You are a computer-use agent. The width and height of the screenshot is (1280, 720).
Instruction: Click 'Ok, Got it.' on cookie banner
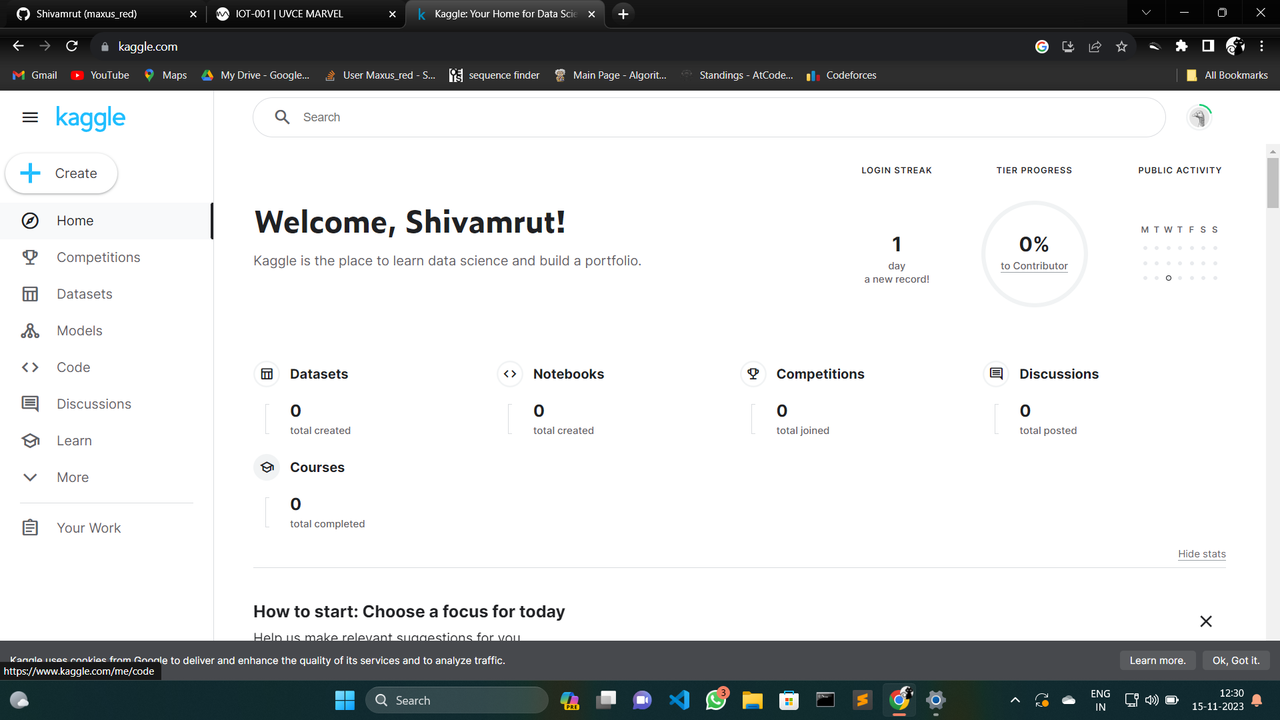pyautogui.click(x=1236, y=660)
